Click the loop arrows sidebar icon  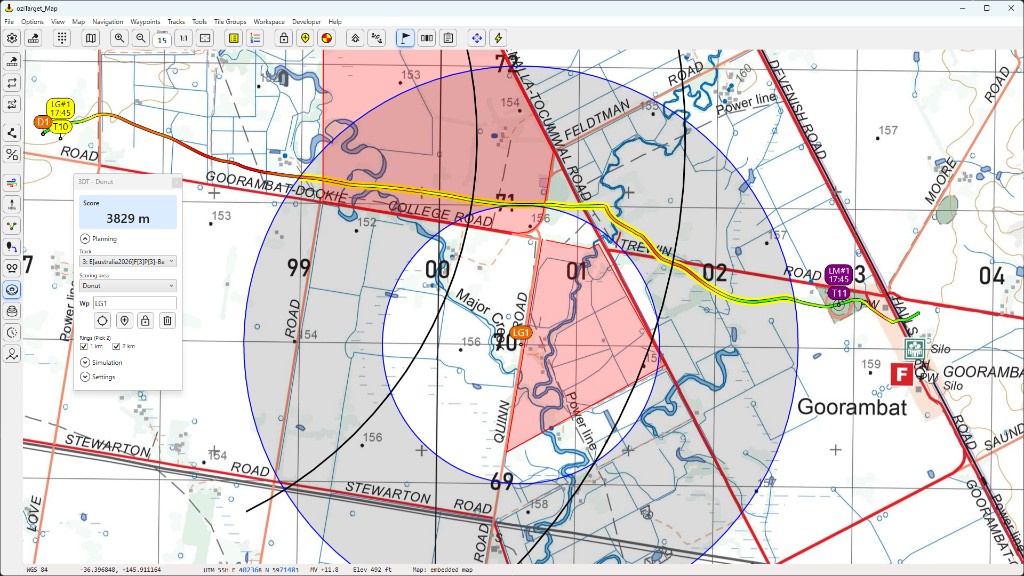[12, 83]
